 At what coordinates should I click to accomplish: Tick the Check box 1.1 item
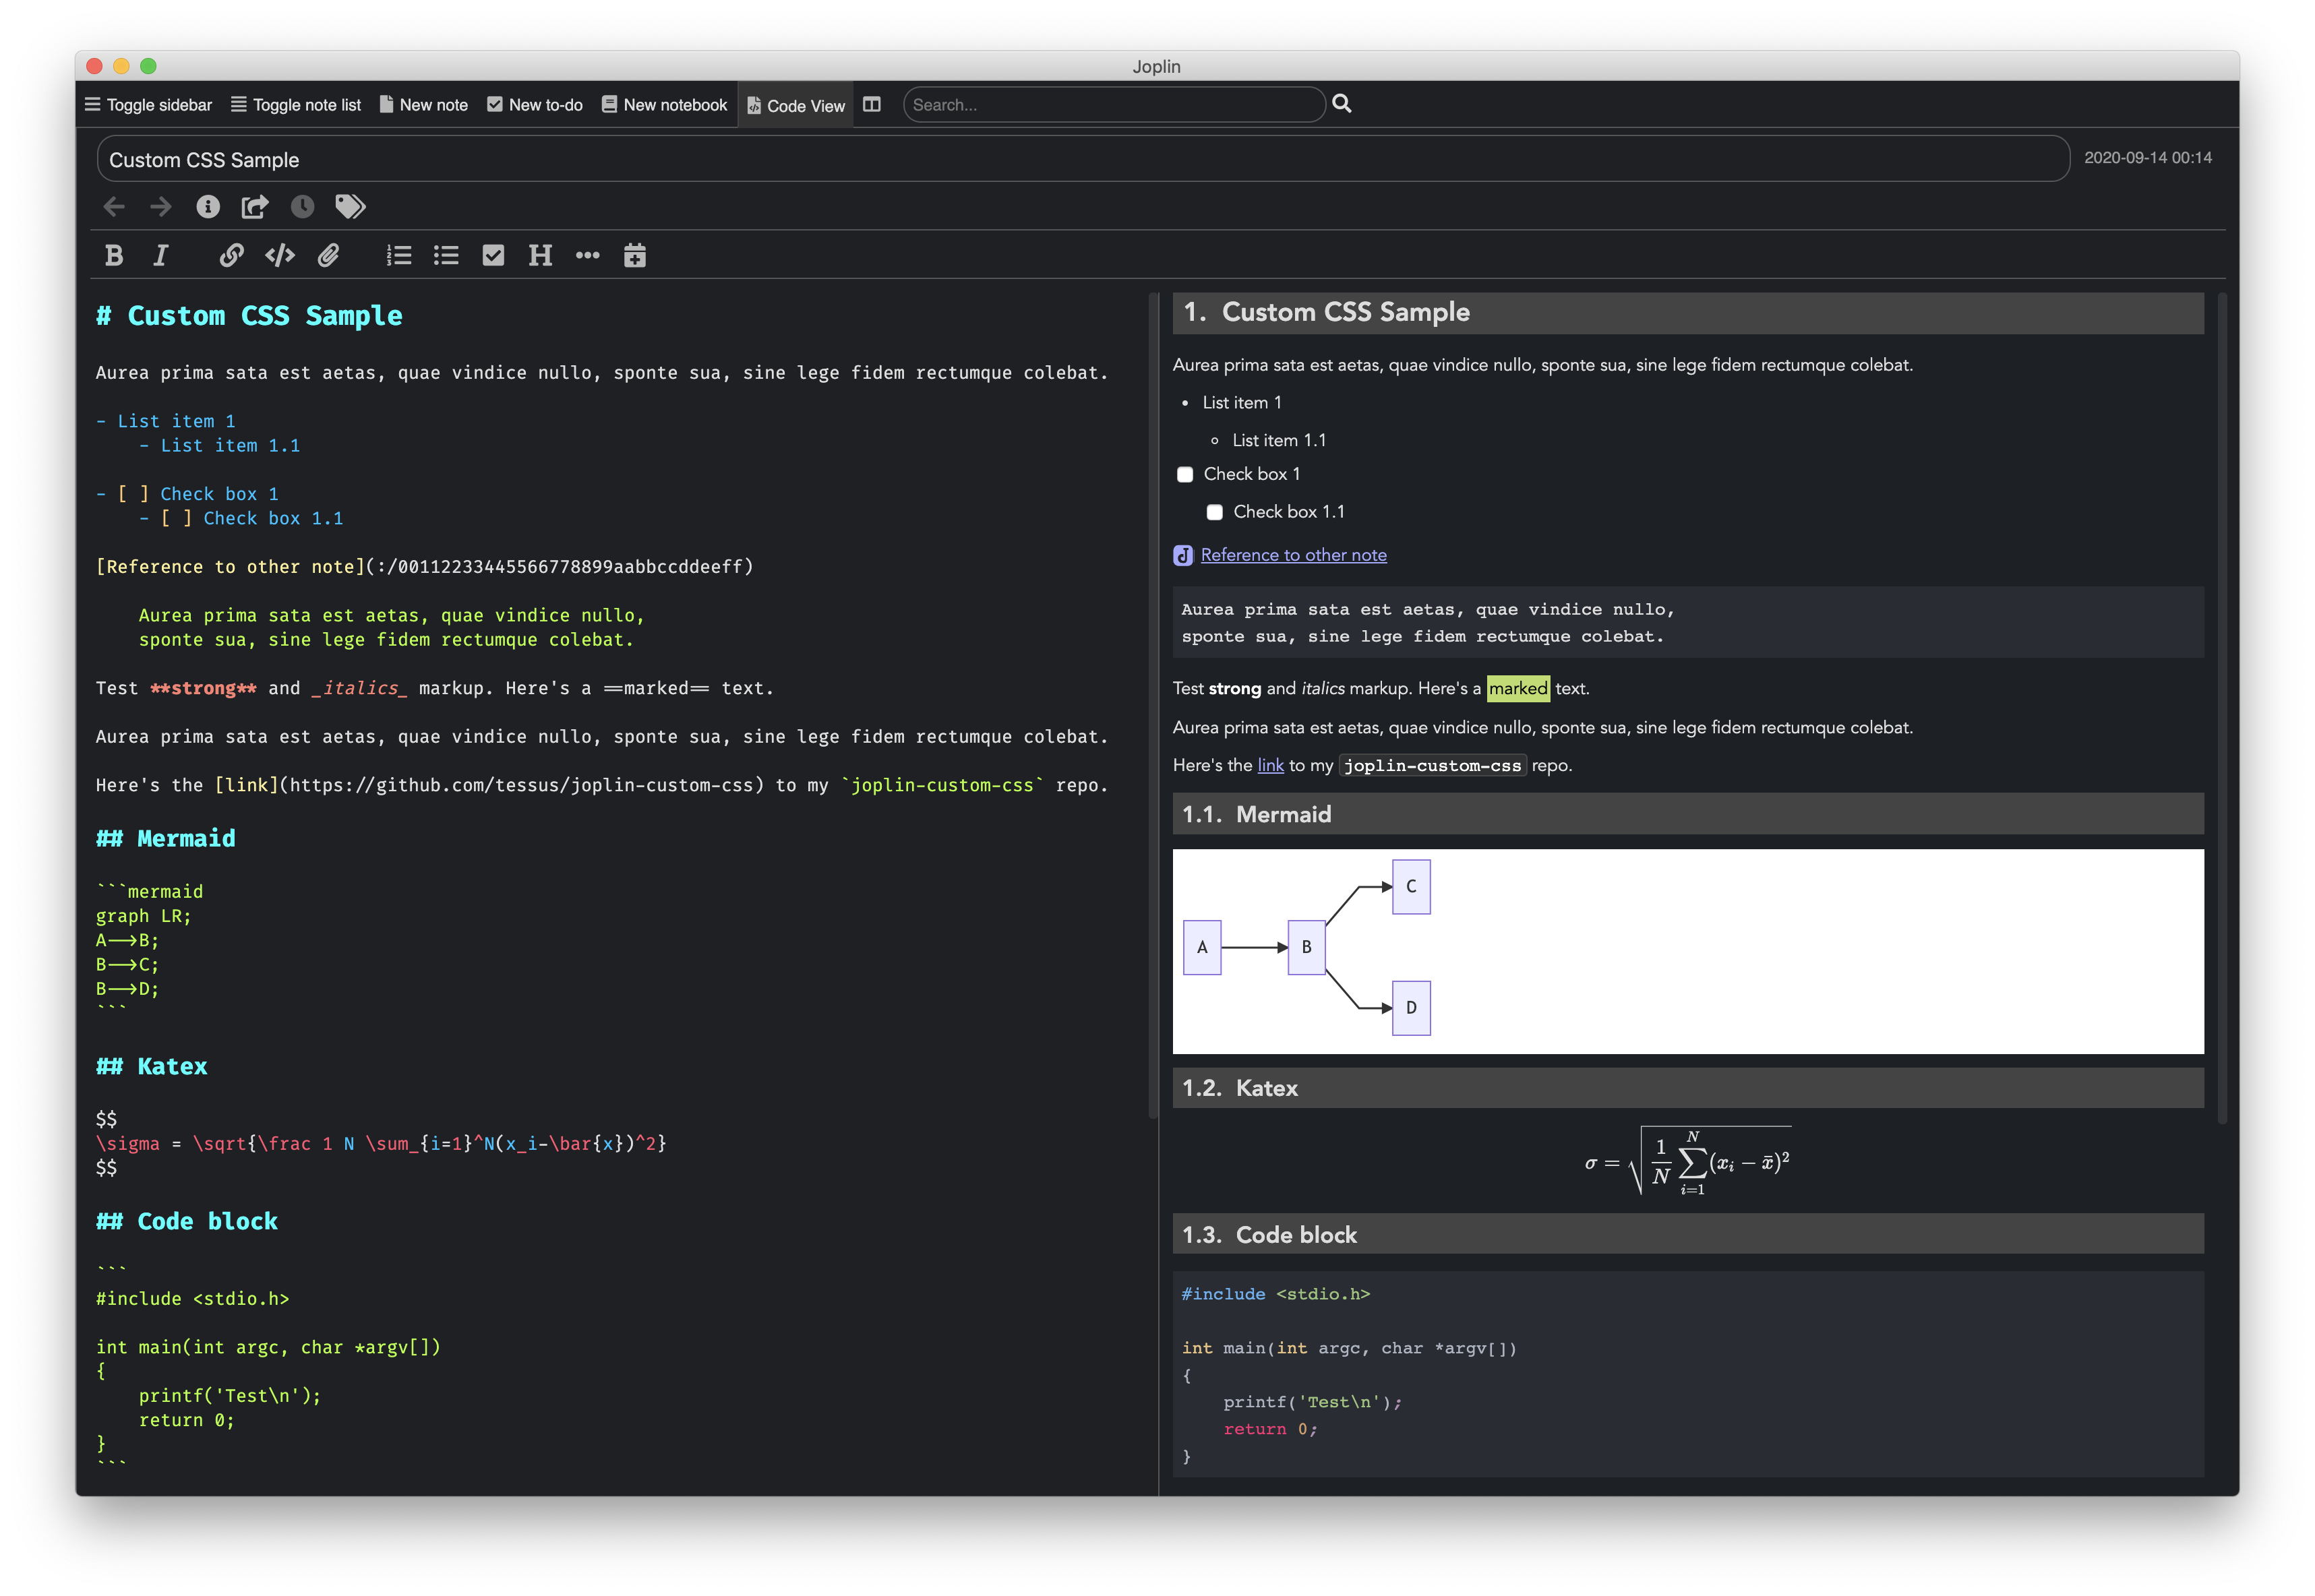pyautogui.click(x=1214, y=512)
